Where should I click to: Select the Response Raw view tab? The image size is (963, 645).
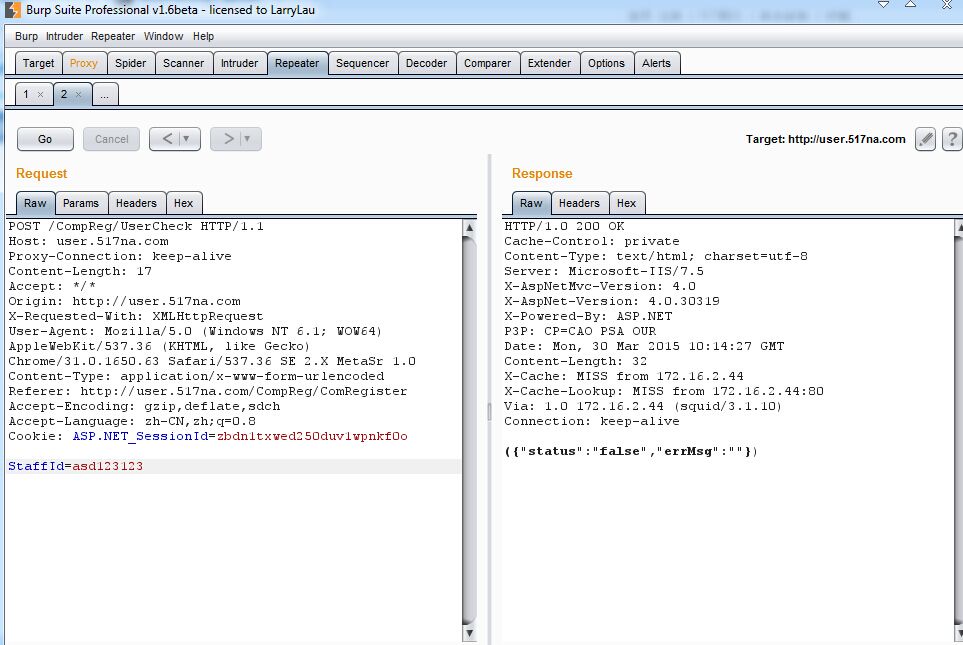click(531, 203)
